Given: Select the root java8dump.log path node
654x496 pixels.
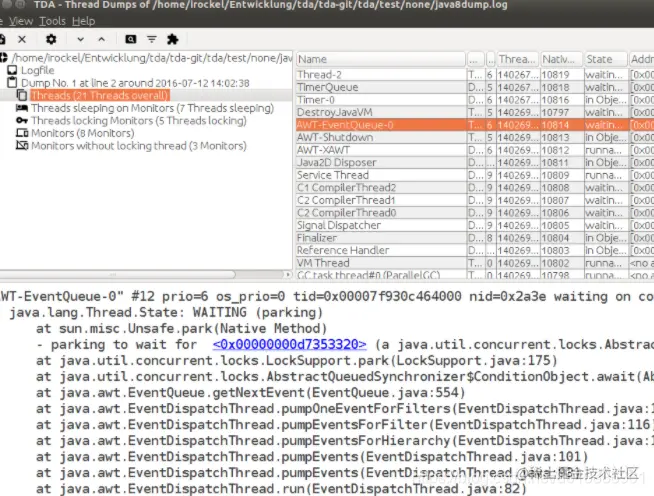Looking at the screenshot, I should point(152,58).
